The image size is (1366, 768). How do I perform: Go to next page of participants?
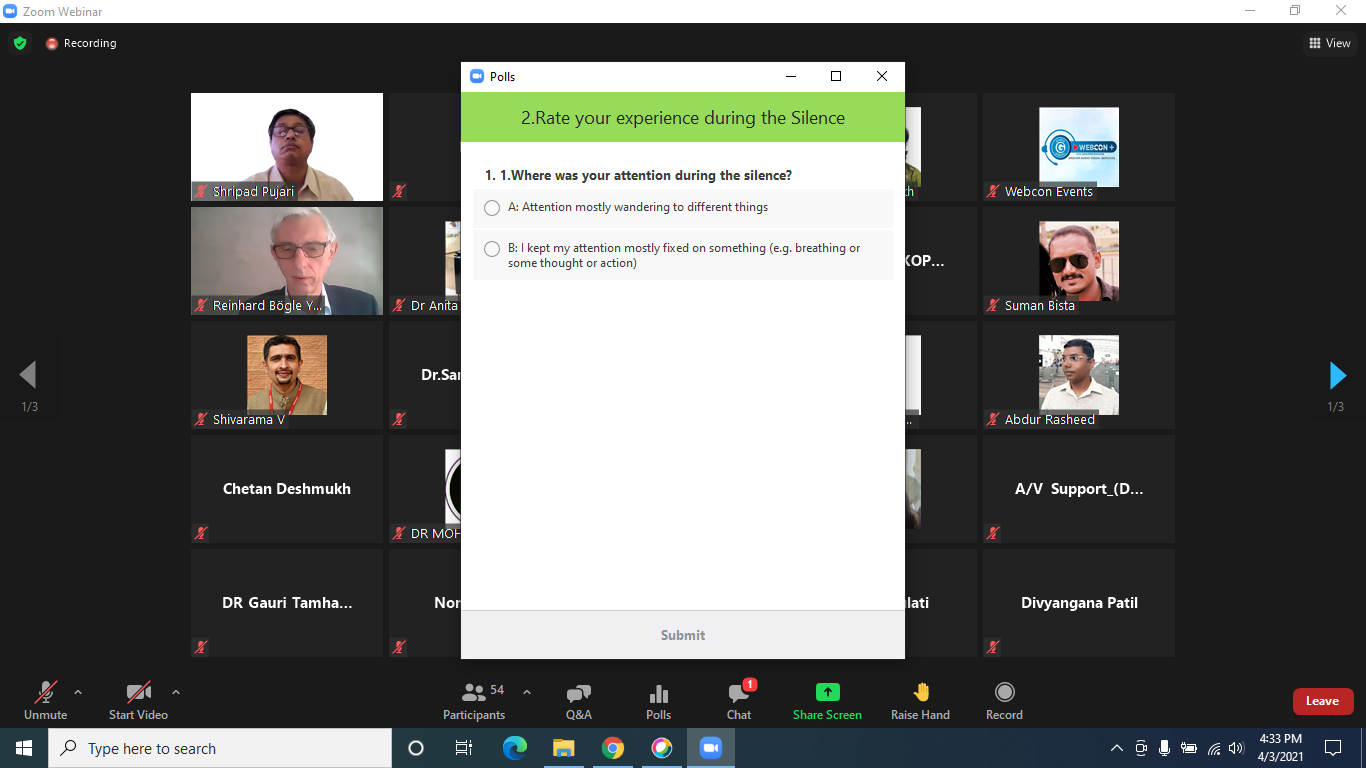tap(1337, 375)
